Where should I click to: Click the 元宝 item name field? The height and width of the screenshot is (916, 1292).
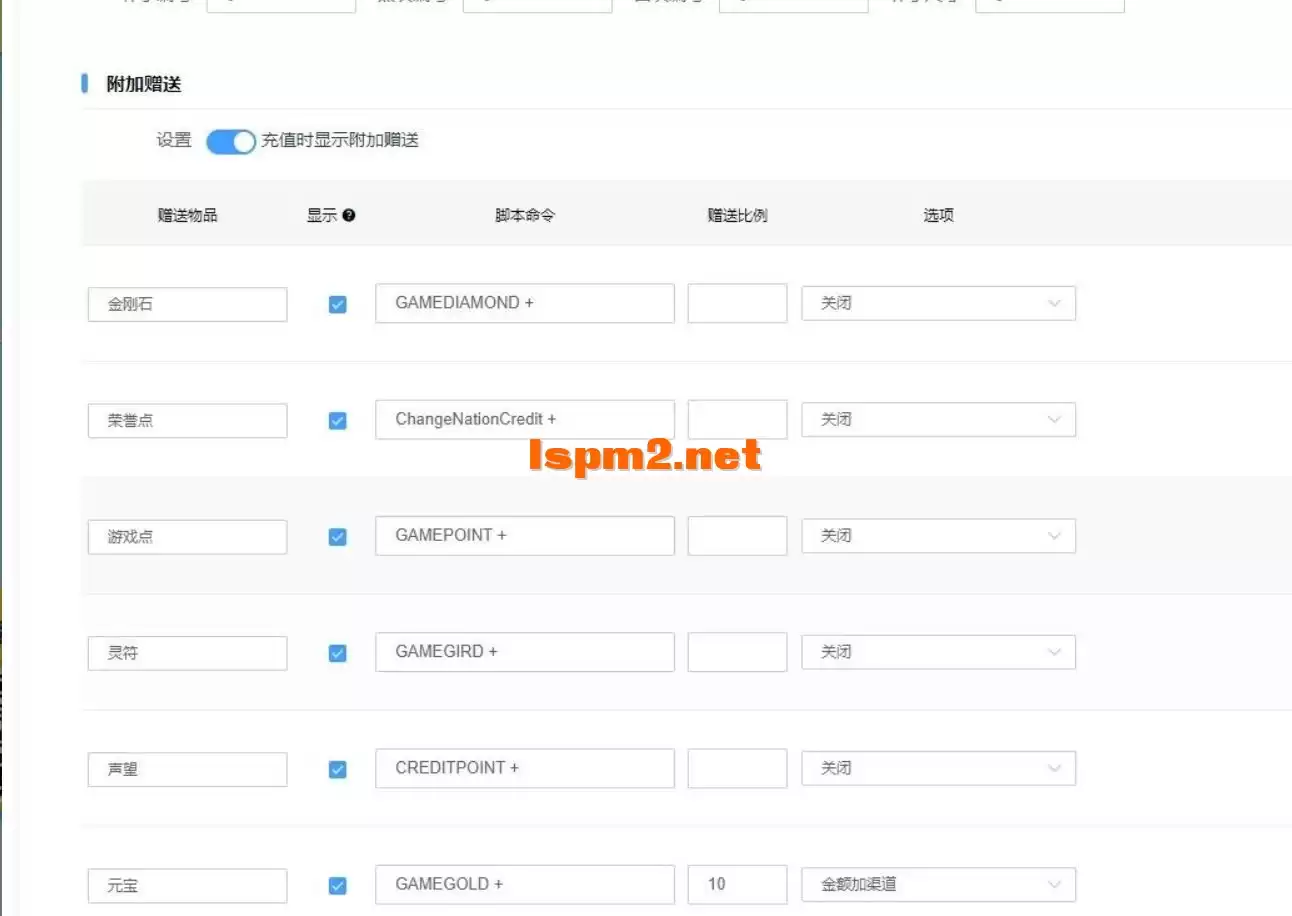pyautogui.click(x=187, y=885)
